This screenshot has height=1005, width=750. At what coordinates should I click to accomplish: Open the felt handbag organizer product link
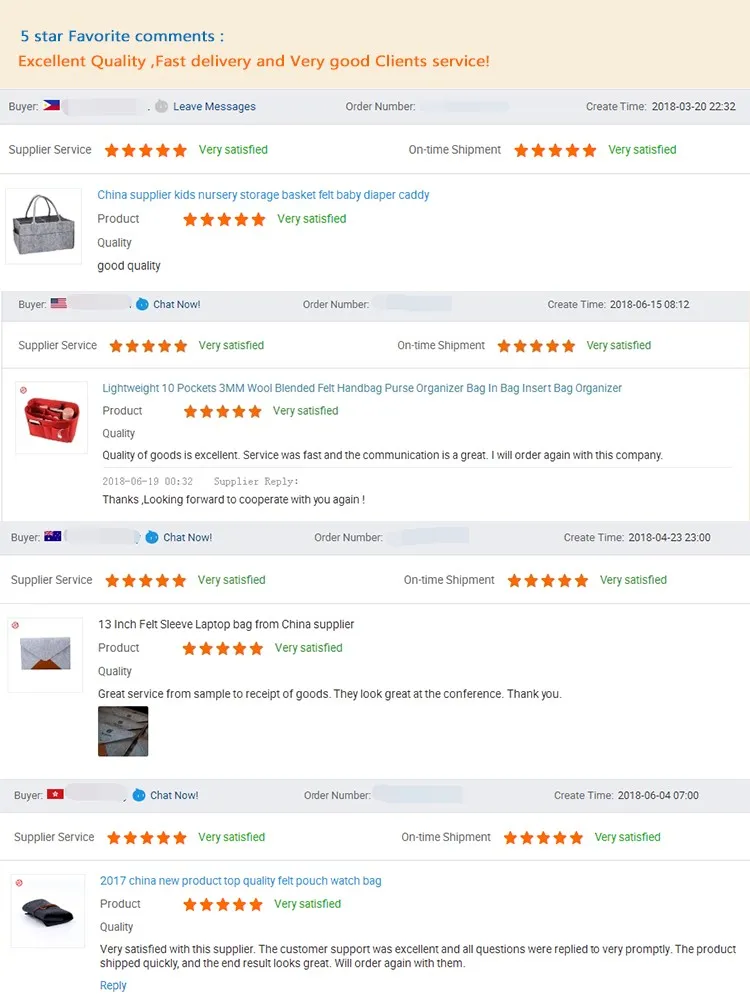362,388
